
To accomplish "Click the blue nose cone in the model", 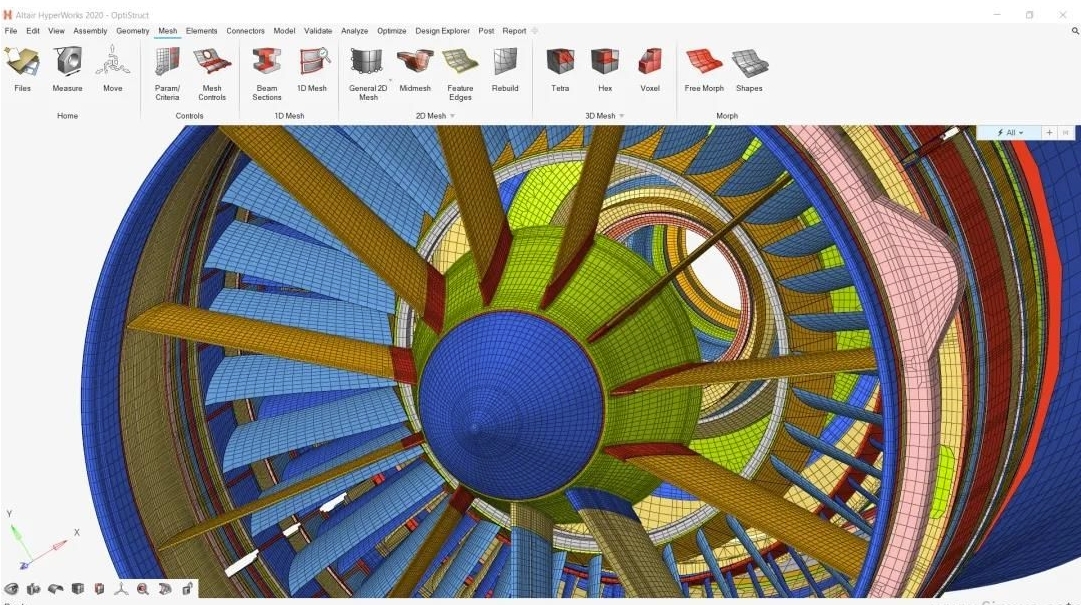I will pos(511,405).
